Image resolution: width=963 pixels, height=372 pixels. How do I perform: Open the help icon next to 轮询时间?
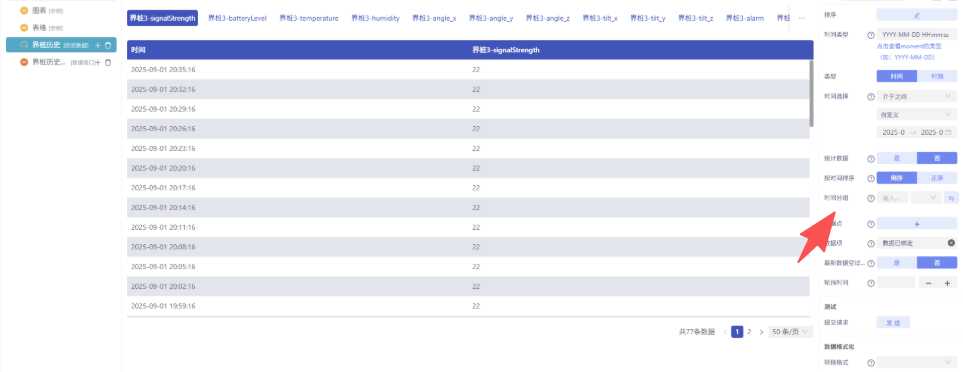point(871,283)
